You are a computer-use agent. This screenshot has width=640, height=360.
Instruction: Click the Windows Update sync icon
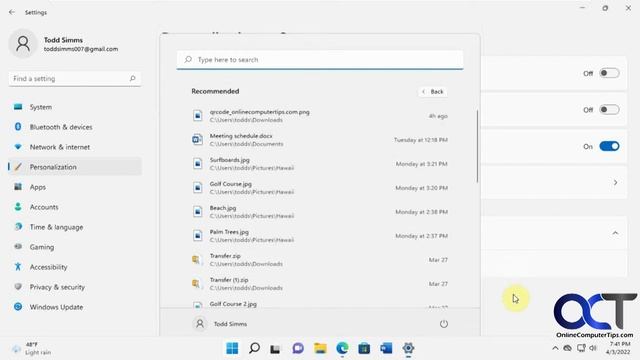coord(18,307)
